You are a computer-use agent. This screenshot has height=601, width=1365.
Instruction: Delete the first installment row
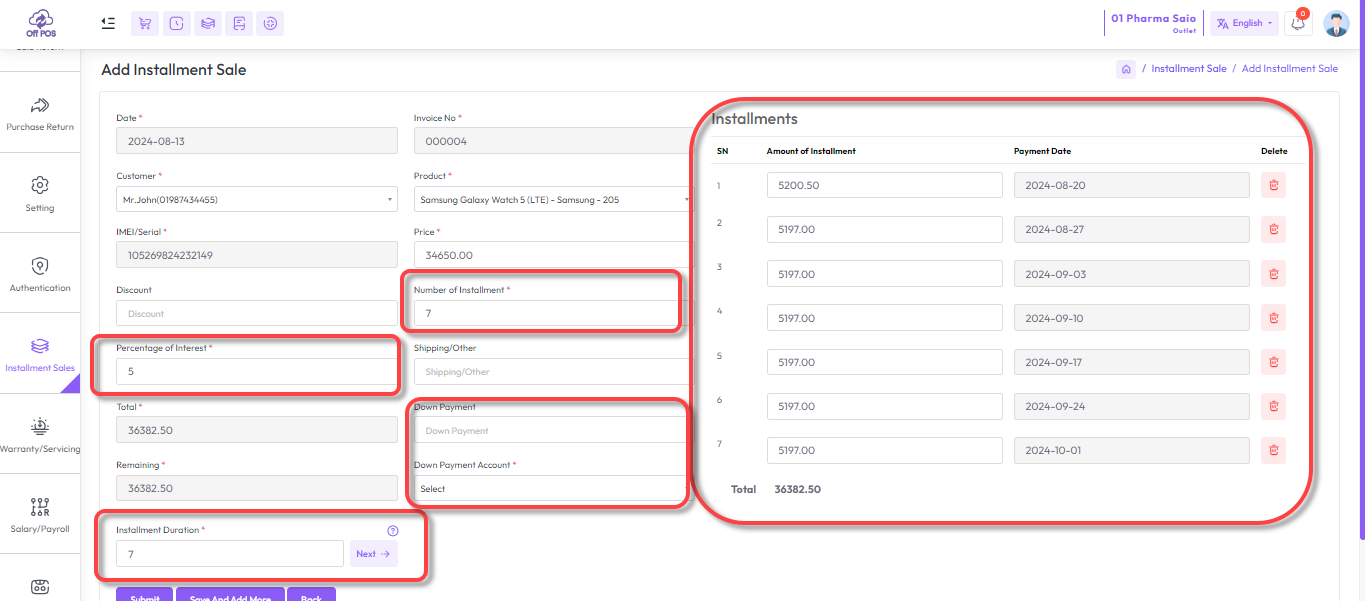(x=1273, y=185)
